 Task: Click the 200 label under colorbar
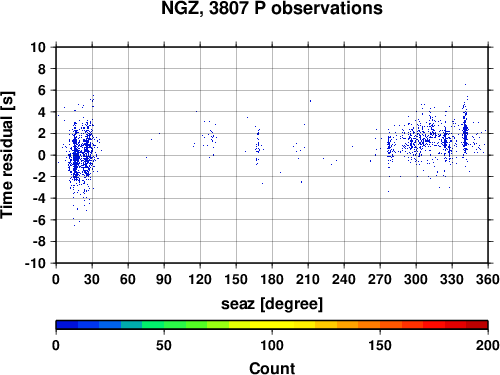[487, 345]
